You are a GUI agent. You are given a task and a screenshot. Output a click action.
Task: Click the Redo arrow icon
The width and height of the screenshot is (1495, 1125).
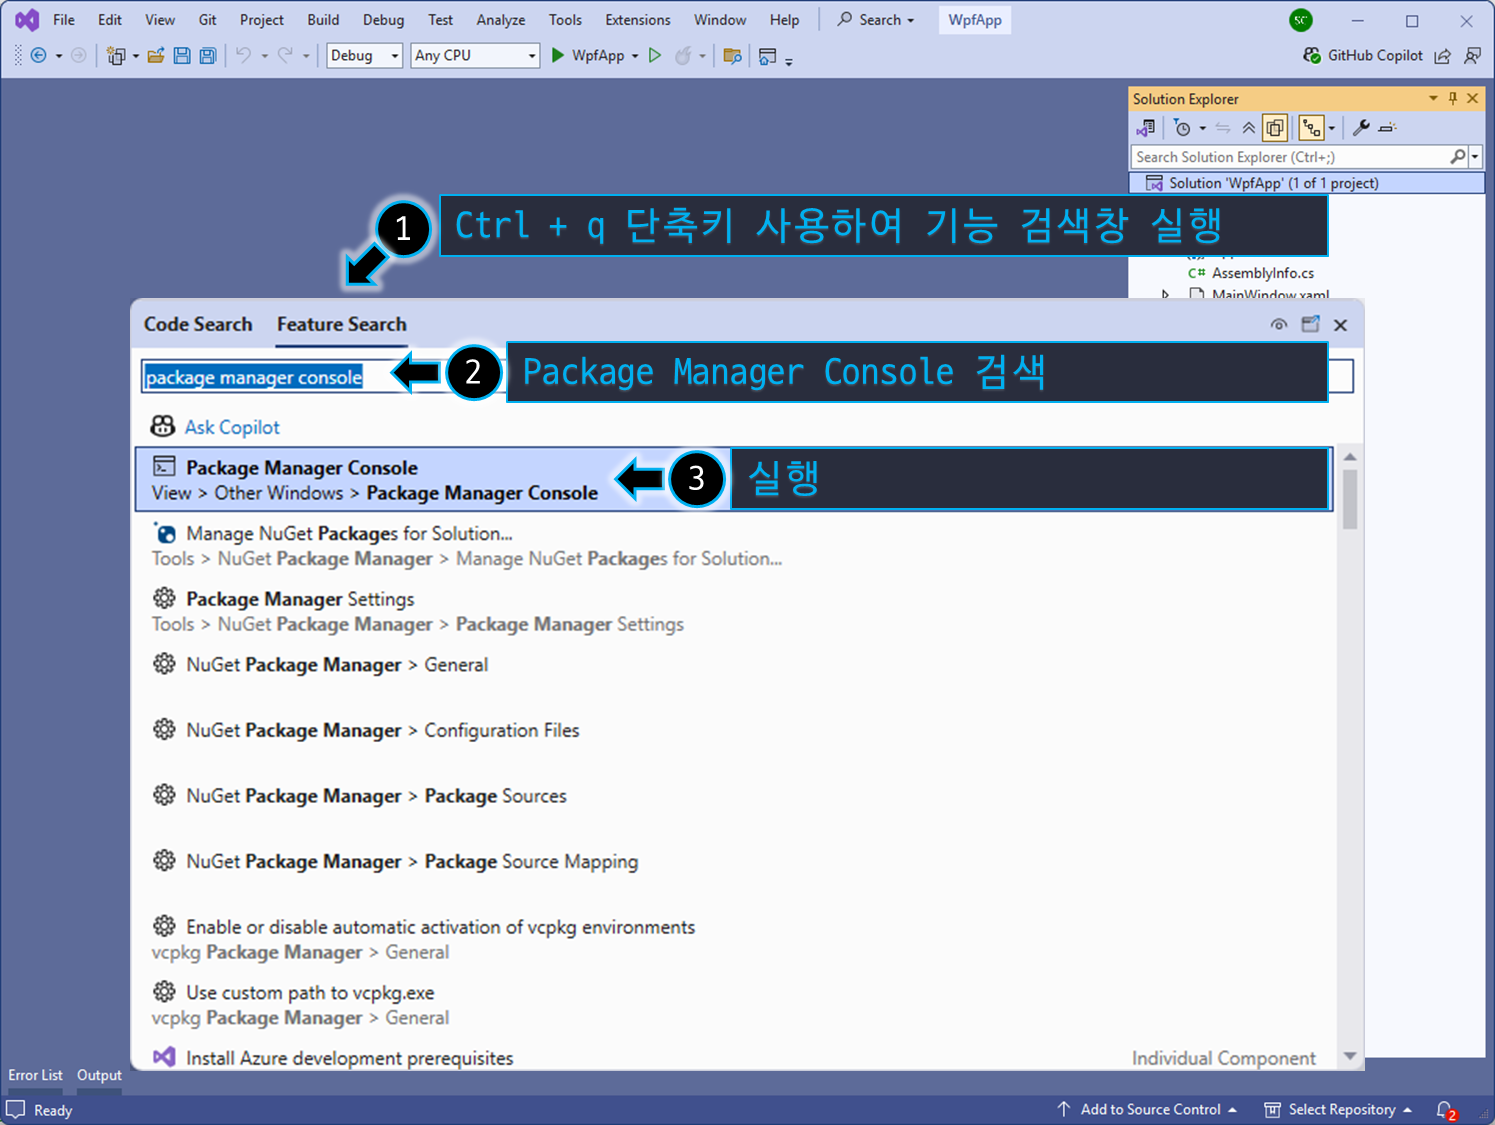[285, 56]
